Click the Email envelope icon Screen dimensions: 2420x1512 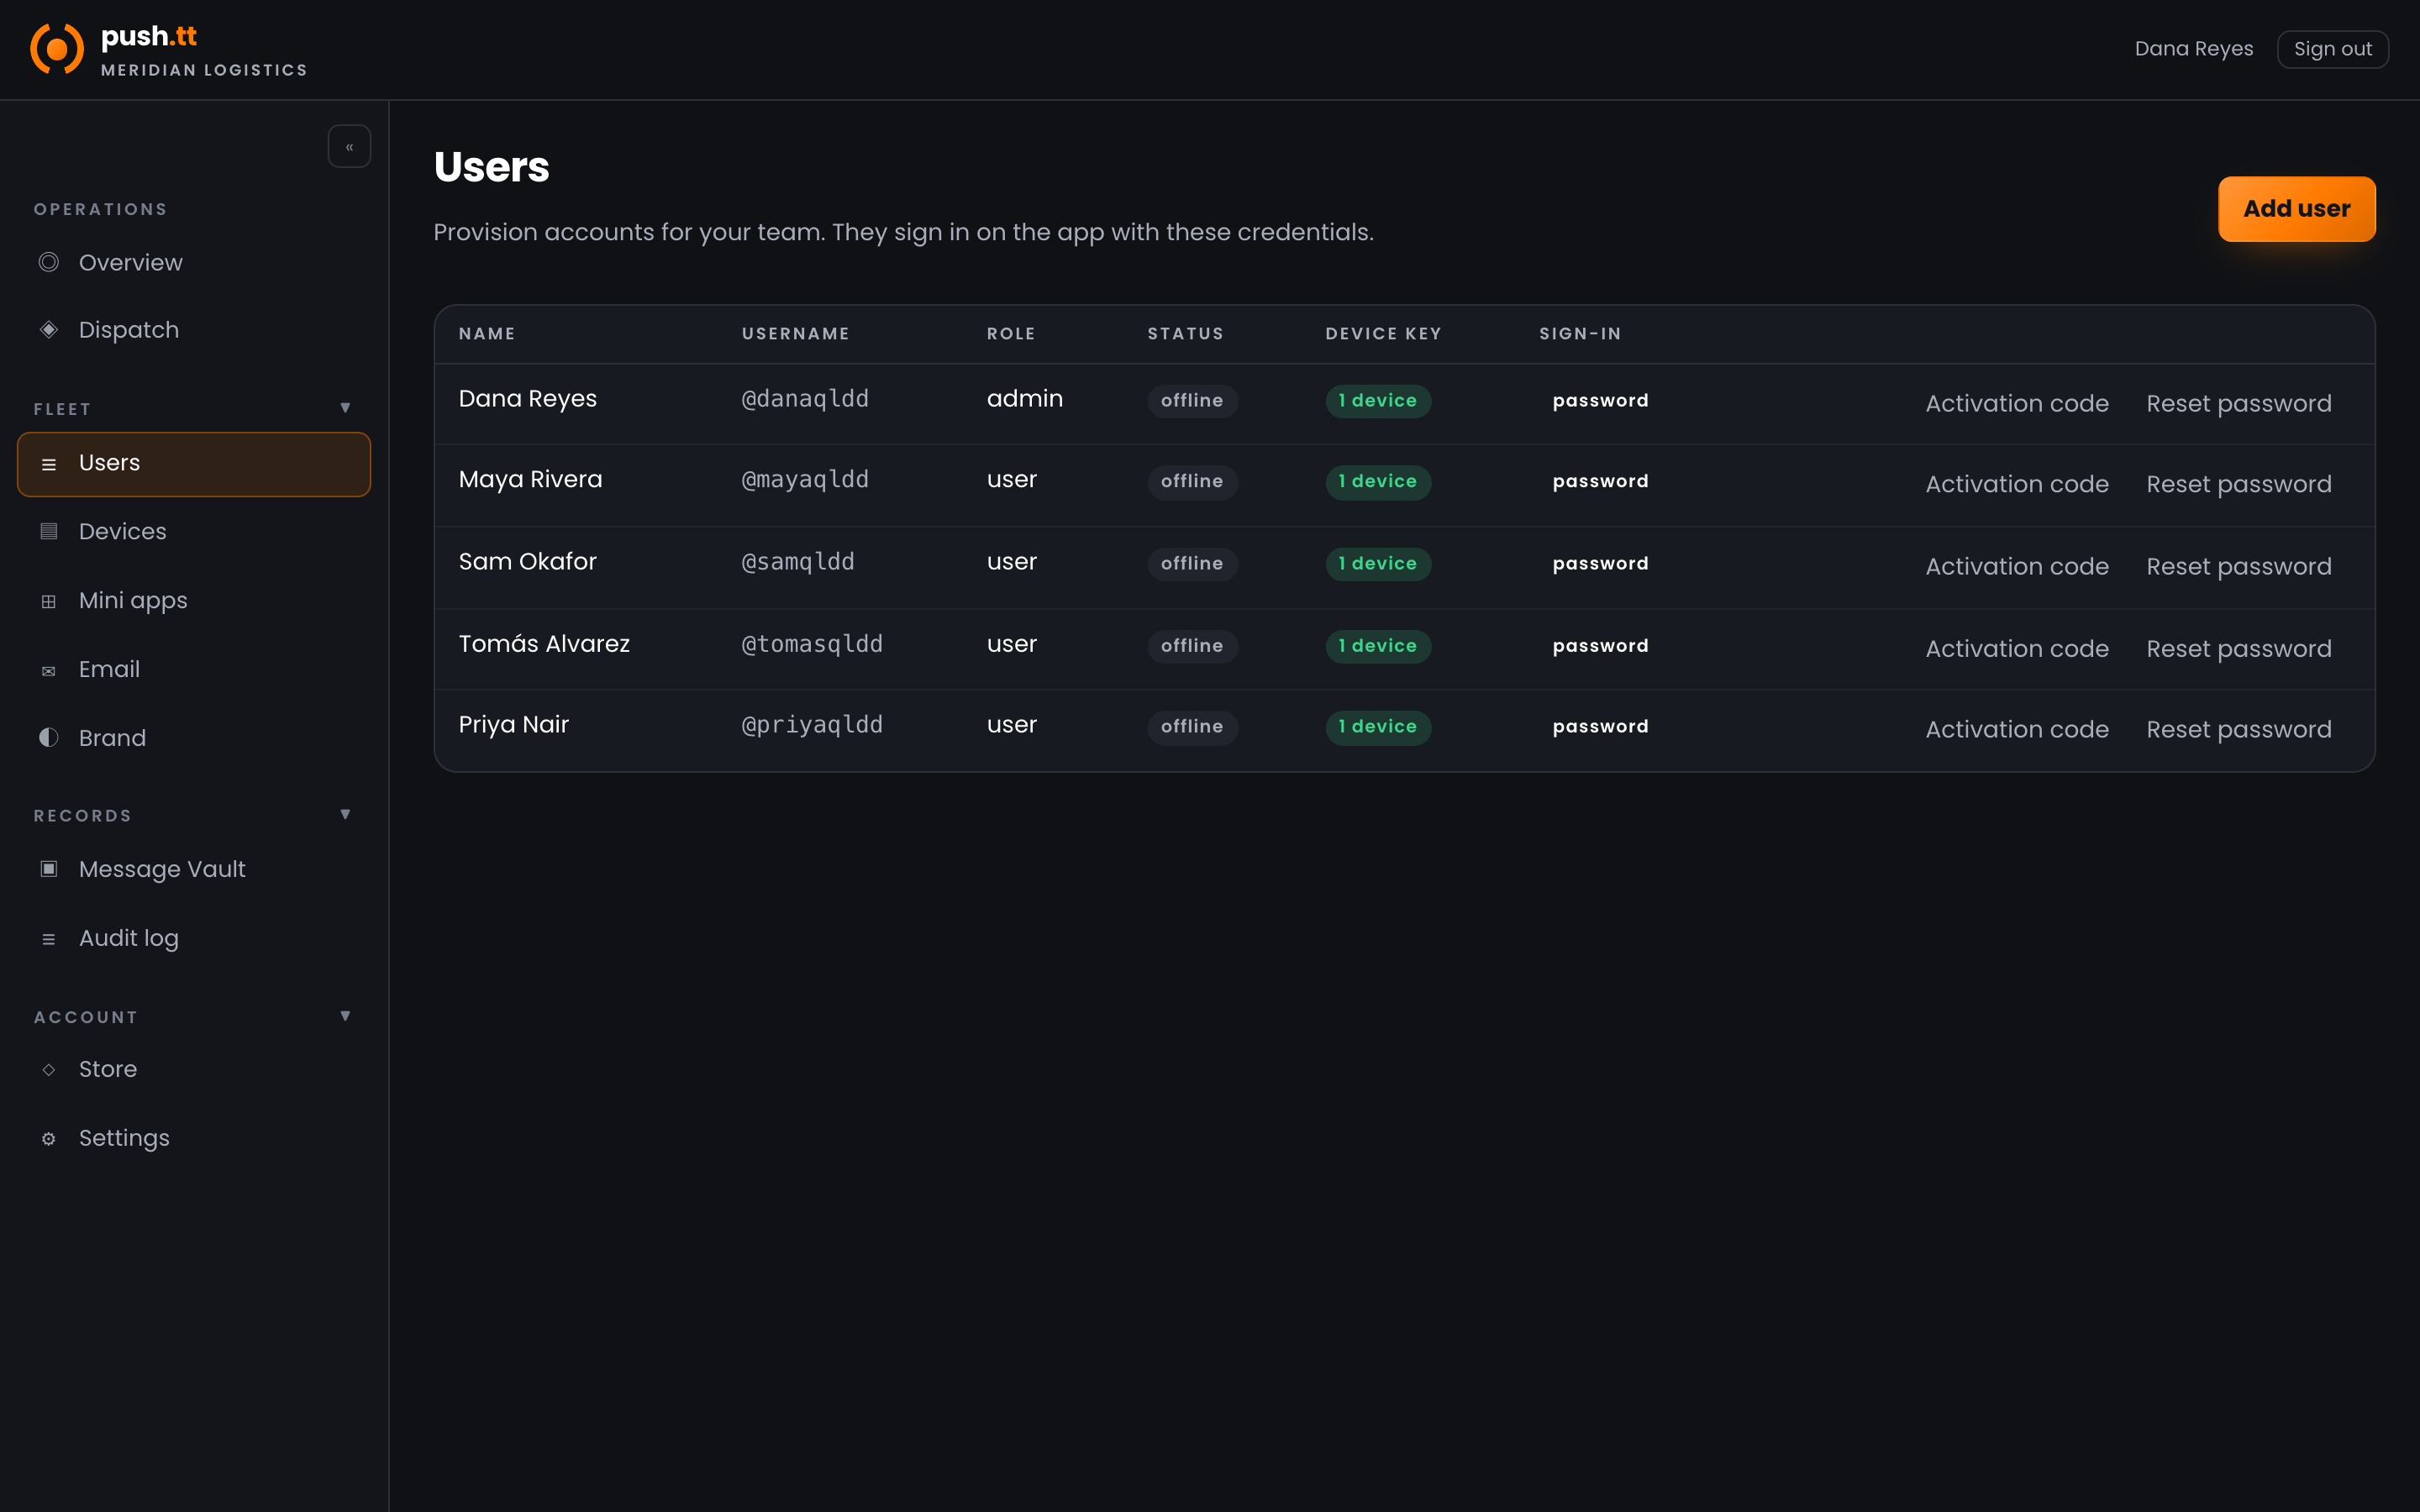(48, 671)
